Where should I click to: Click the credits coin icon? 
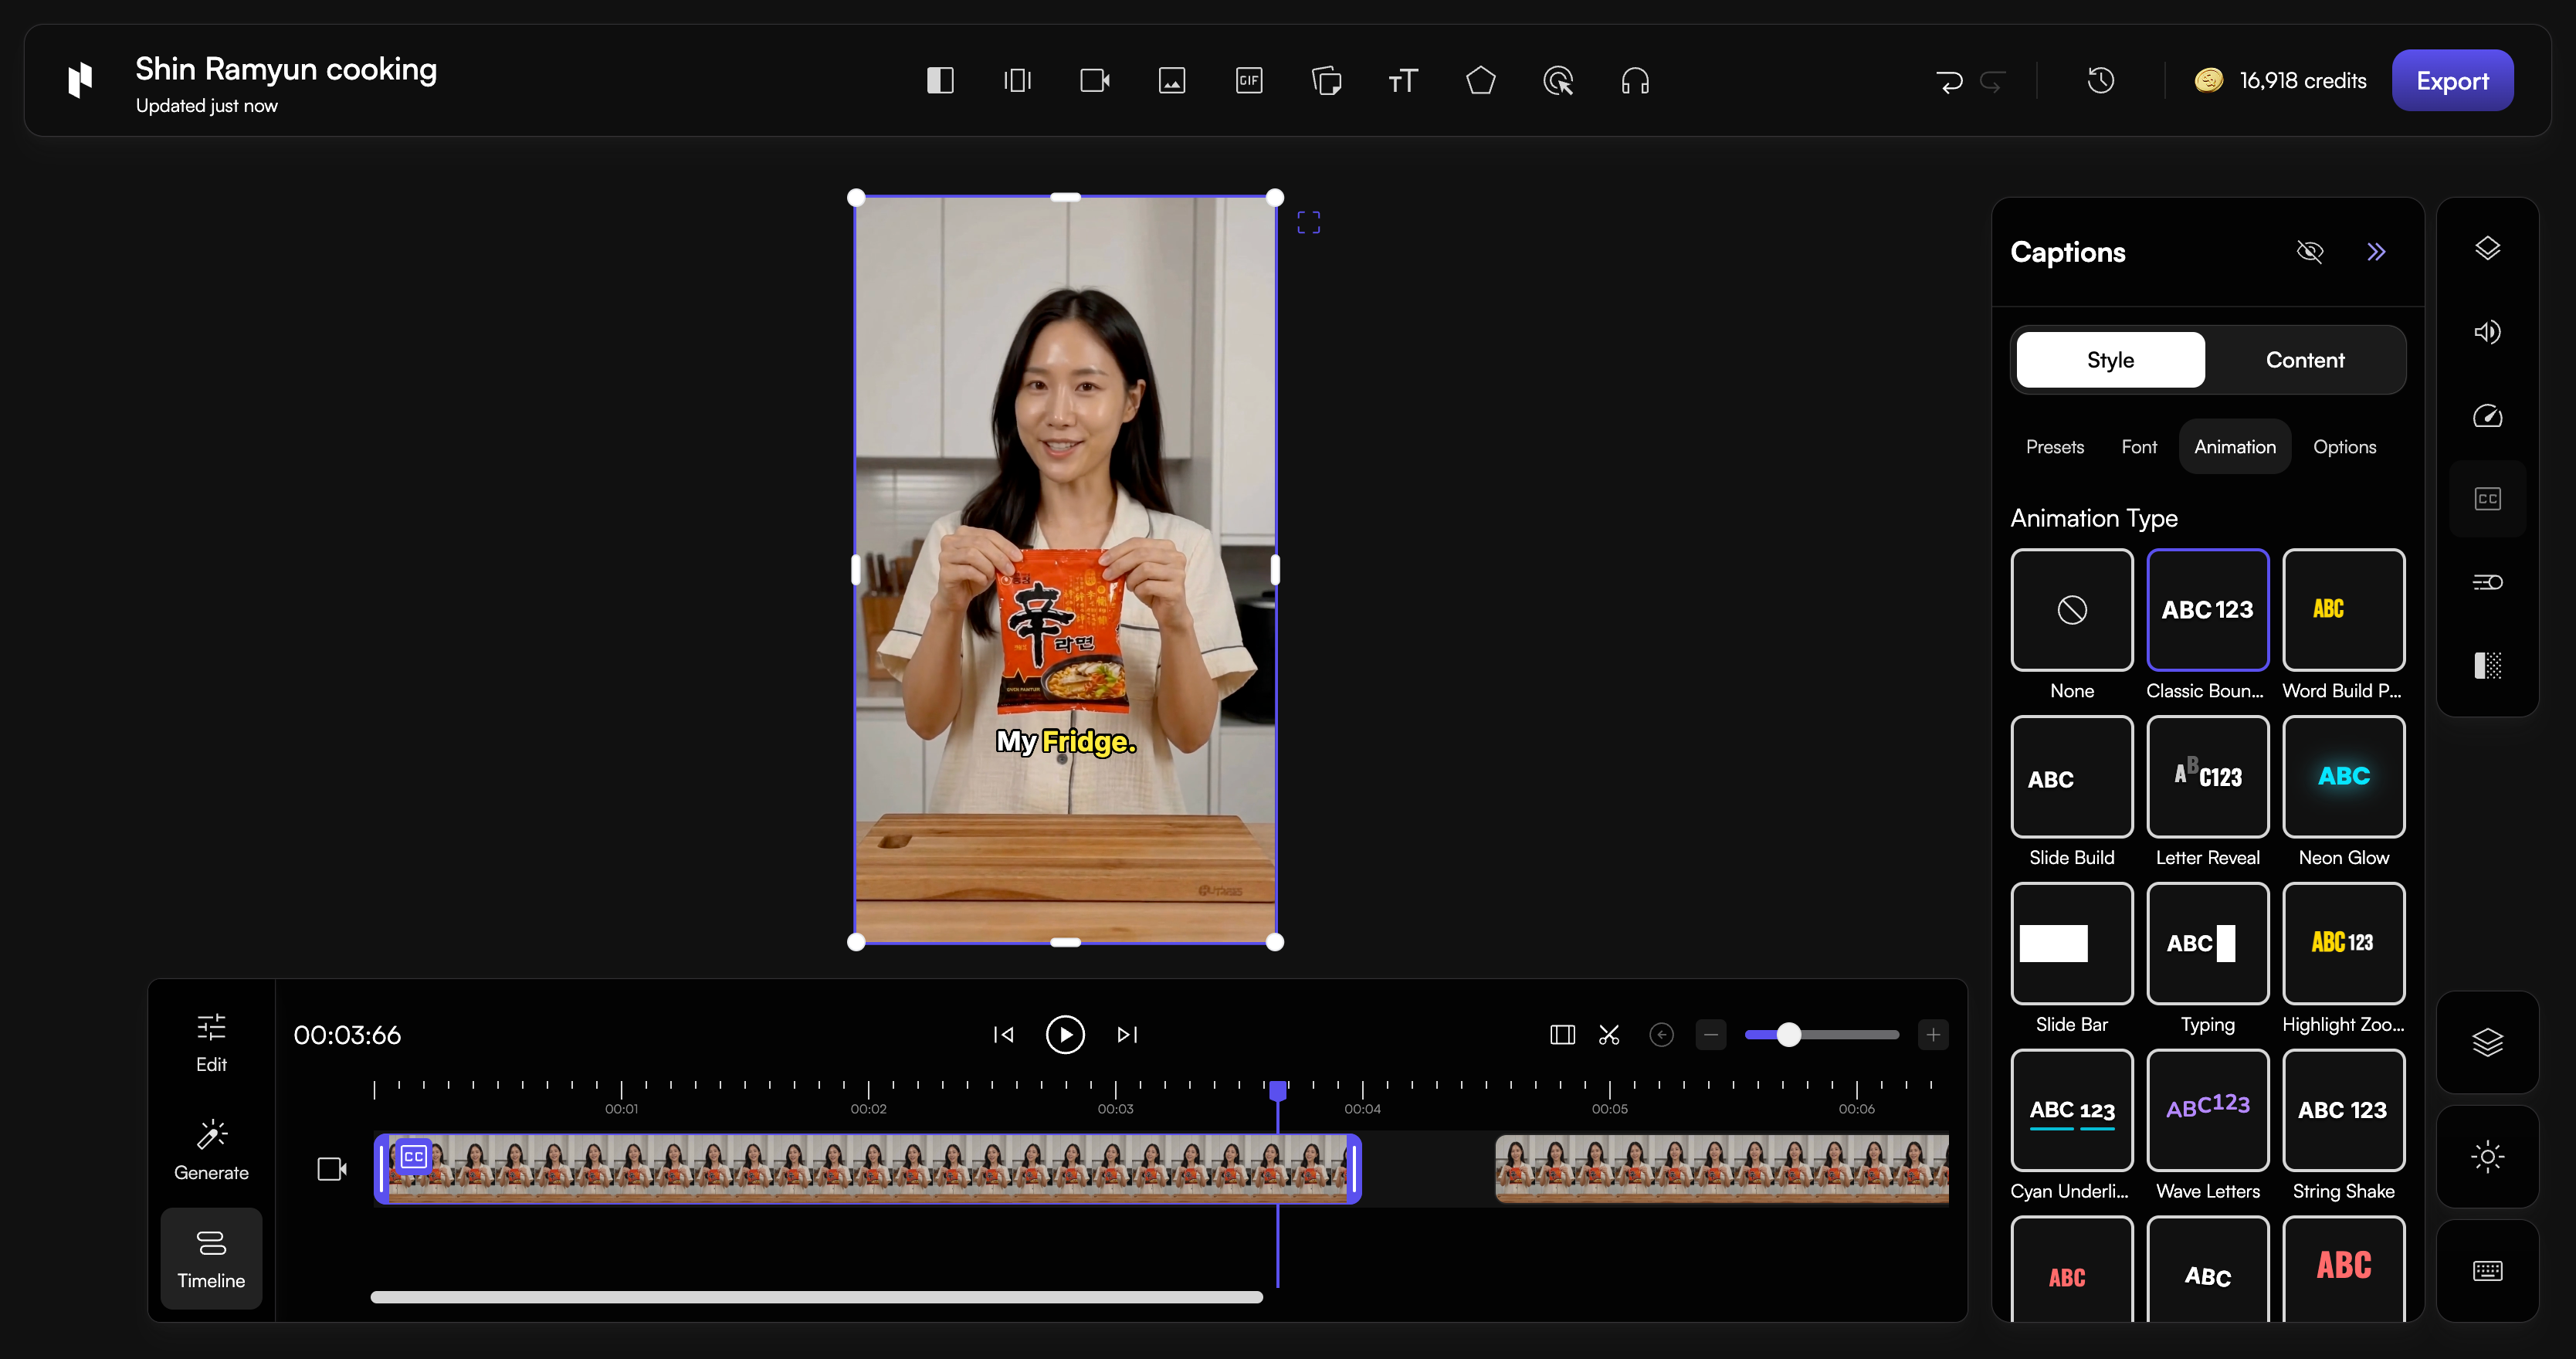[x=2209, y=80]
